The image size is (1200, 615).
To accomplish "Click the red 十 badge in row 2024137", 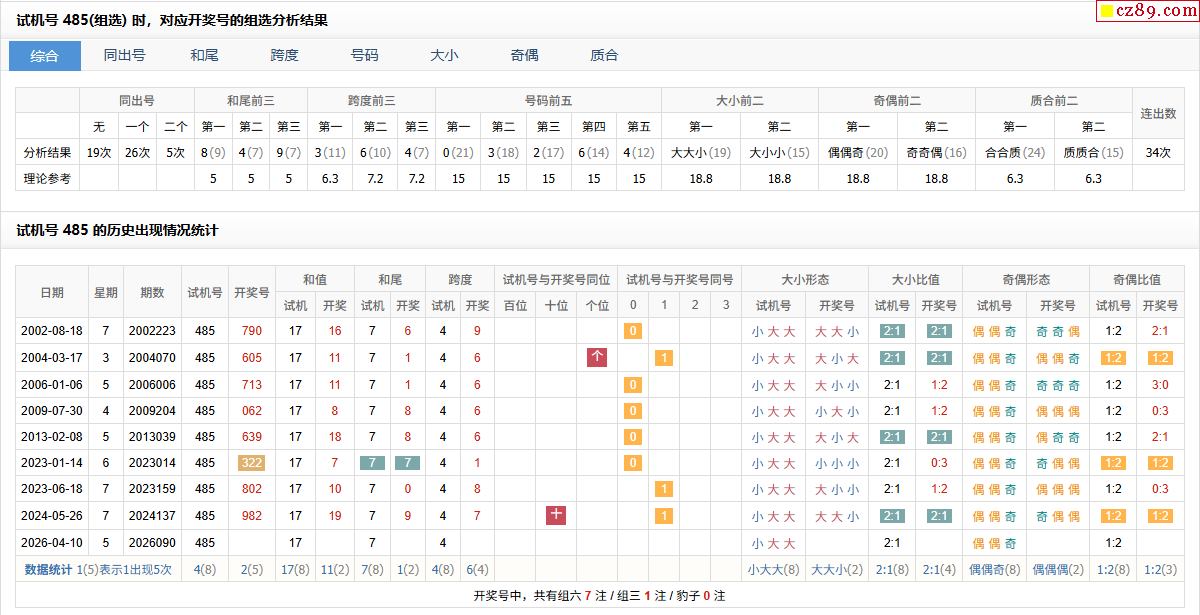I will tap(556, 515).
